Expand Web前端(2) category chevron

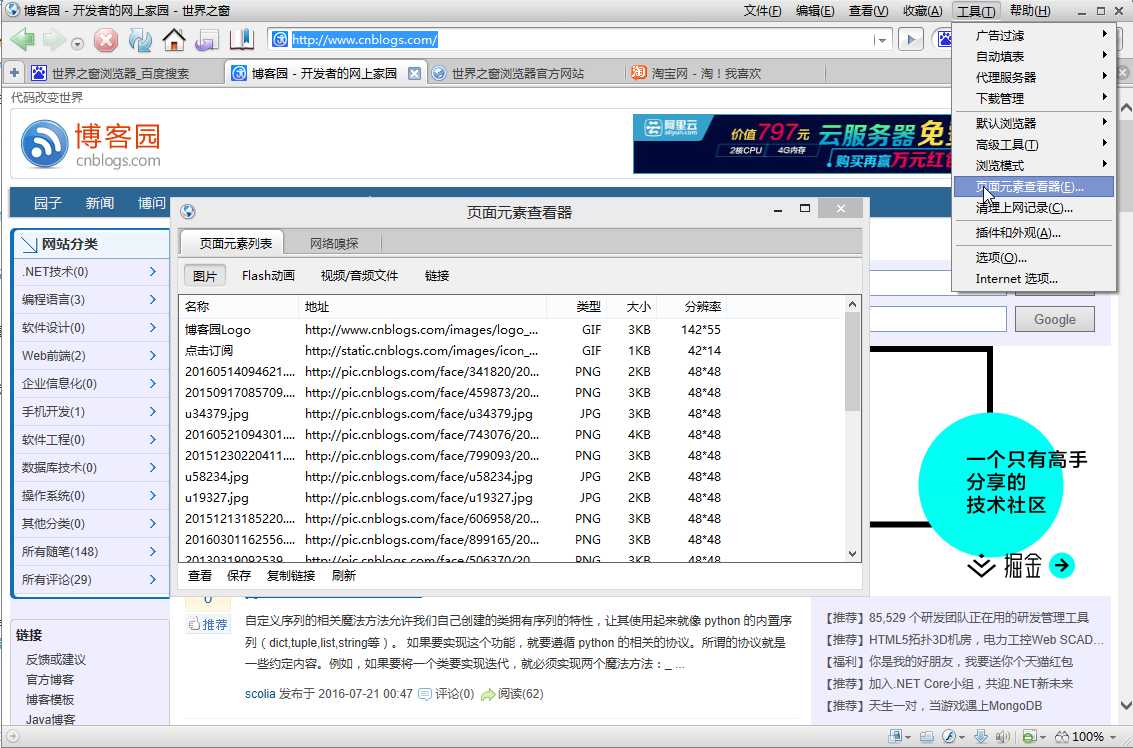pos(152,356)
